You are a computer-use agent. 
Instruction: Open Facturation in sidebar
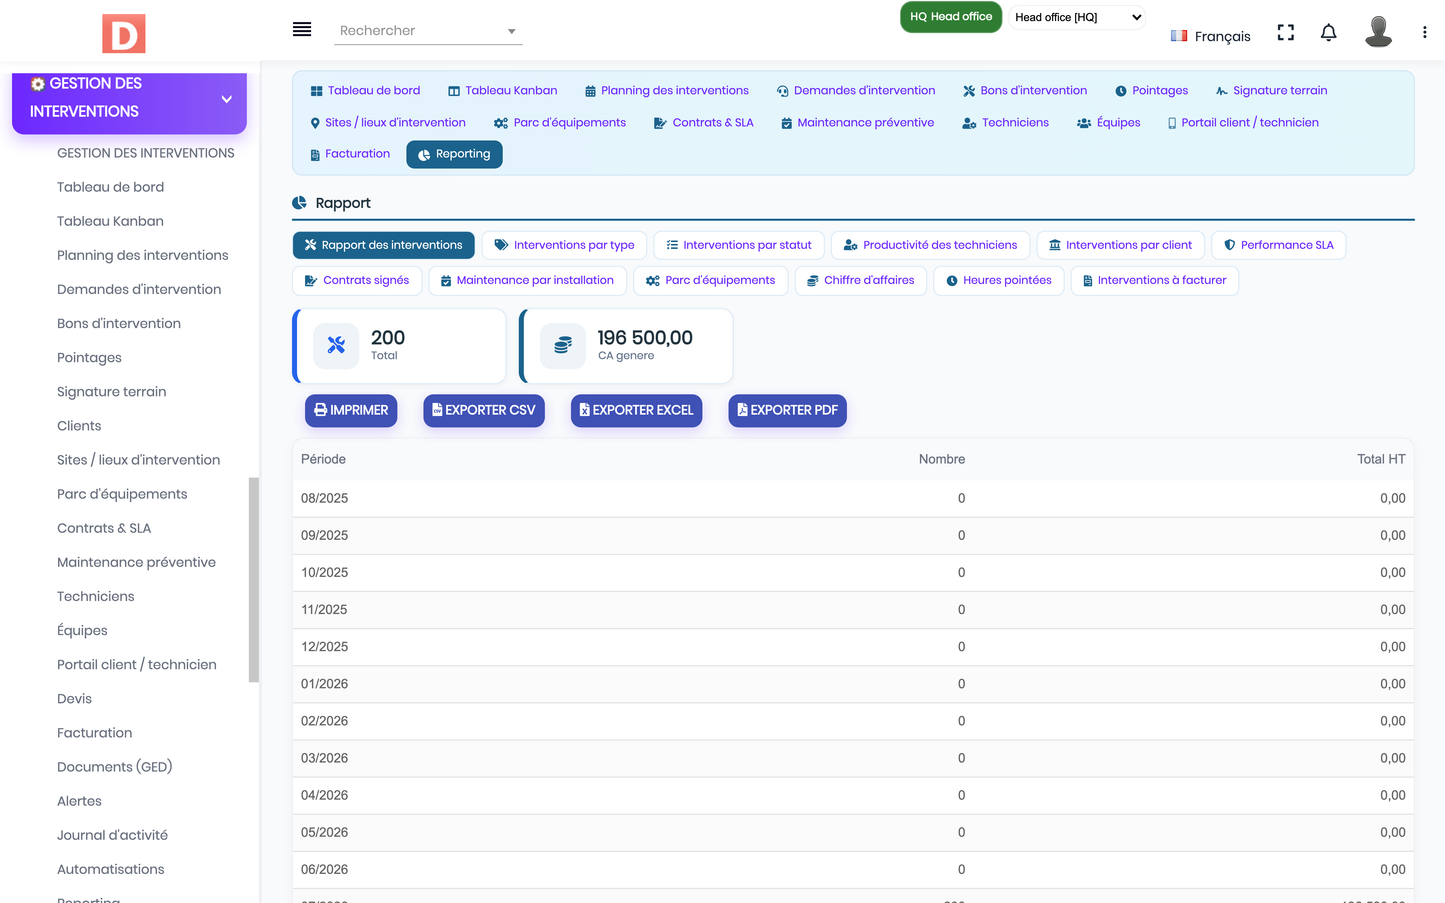click(x=94, y=733)
